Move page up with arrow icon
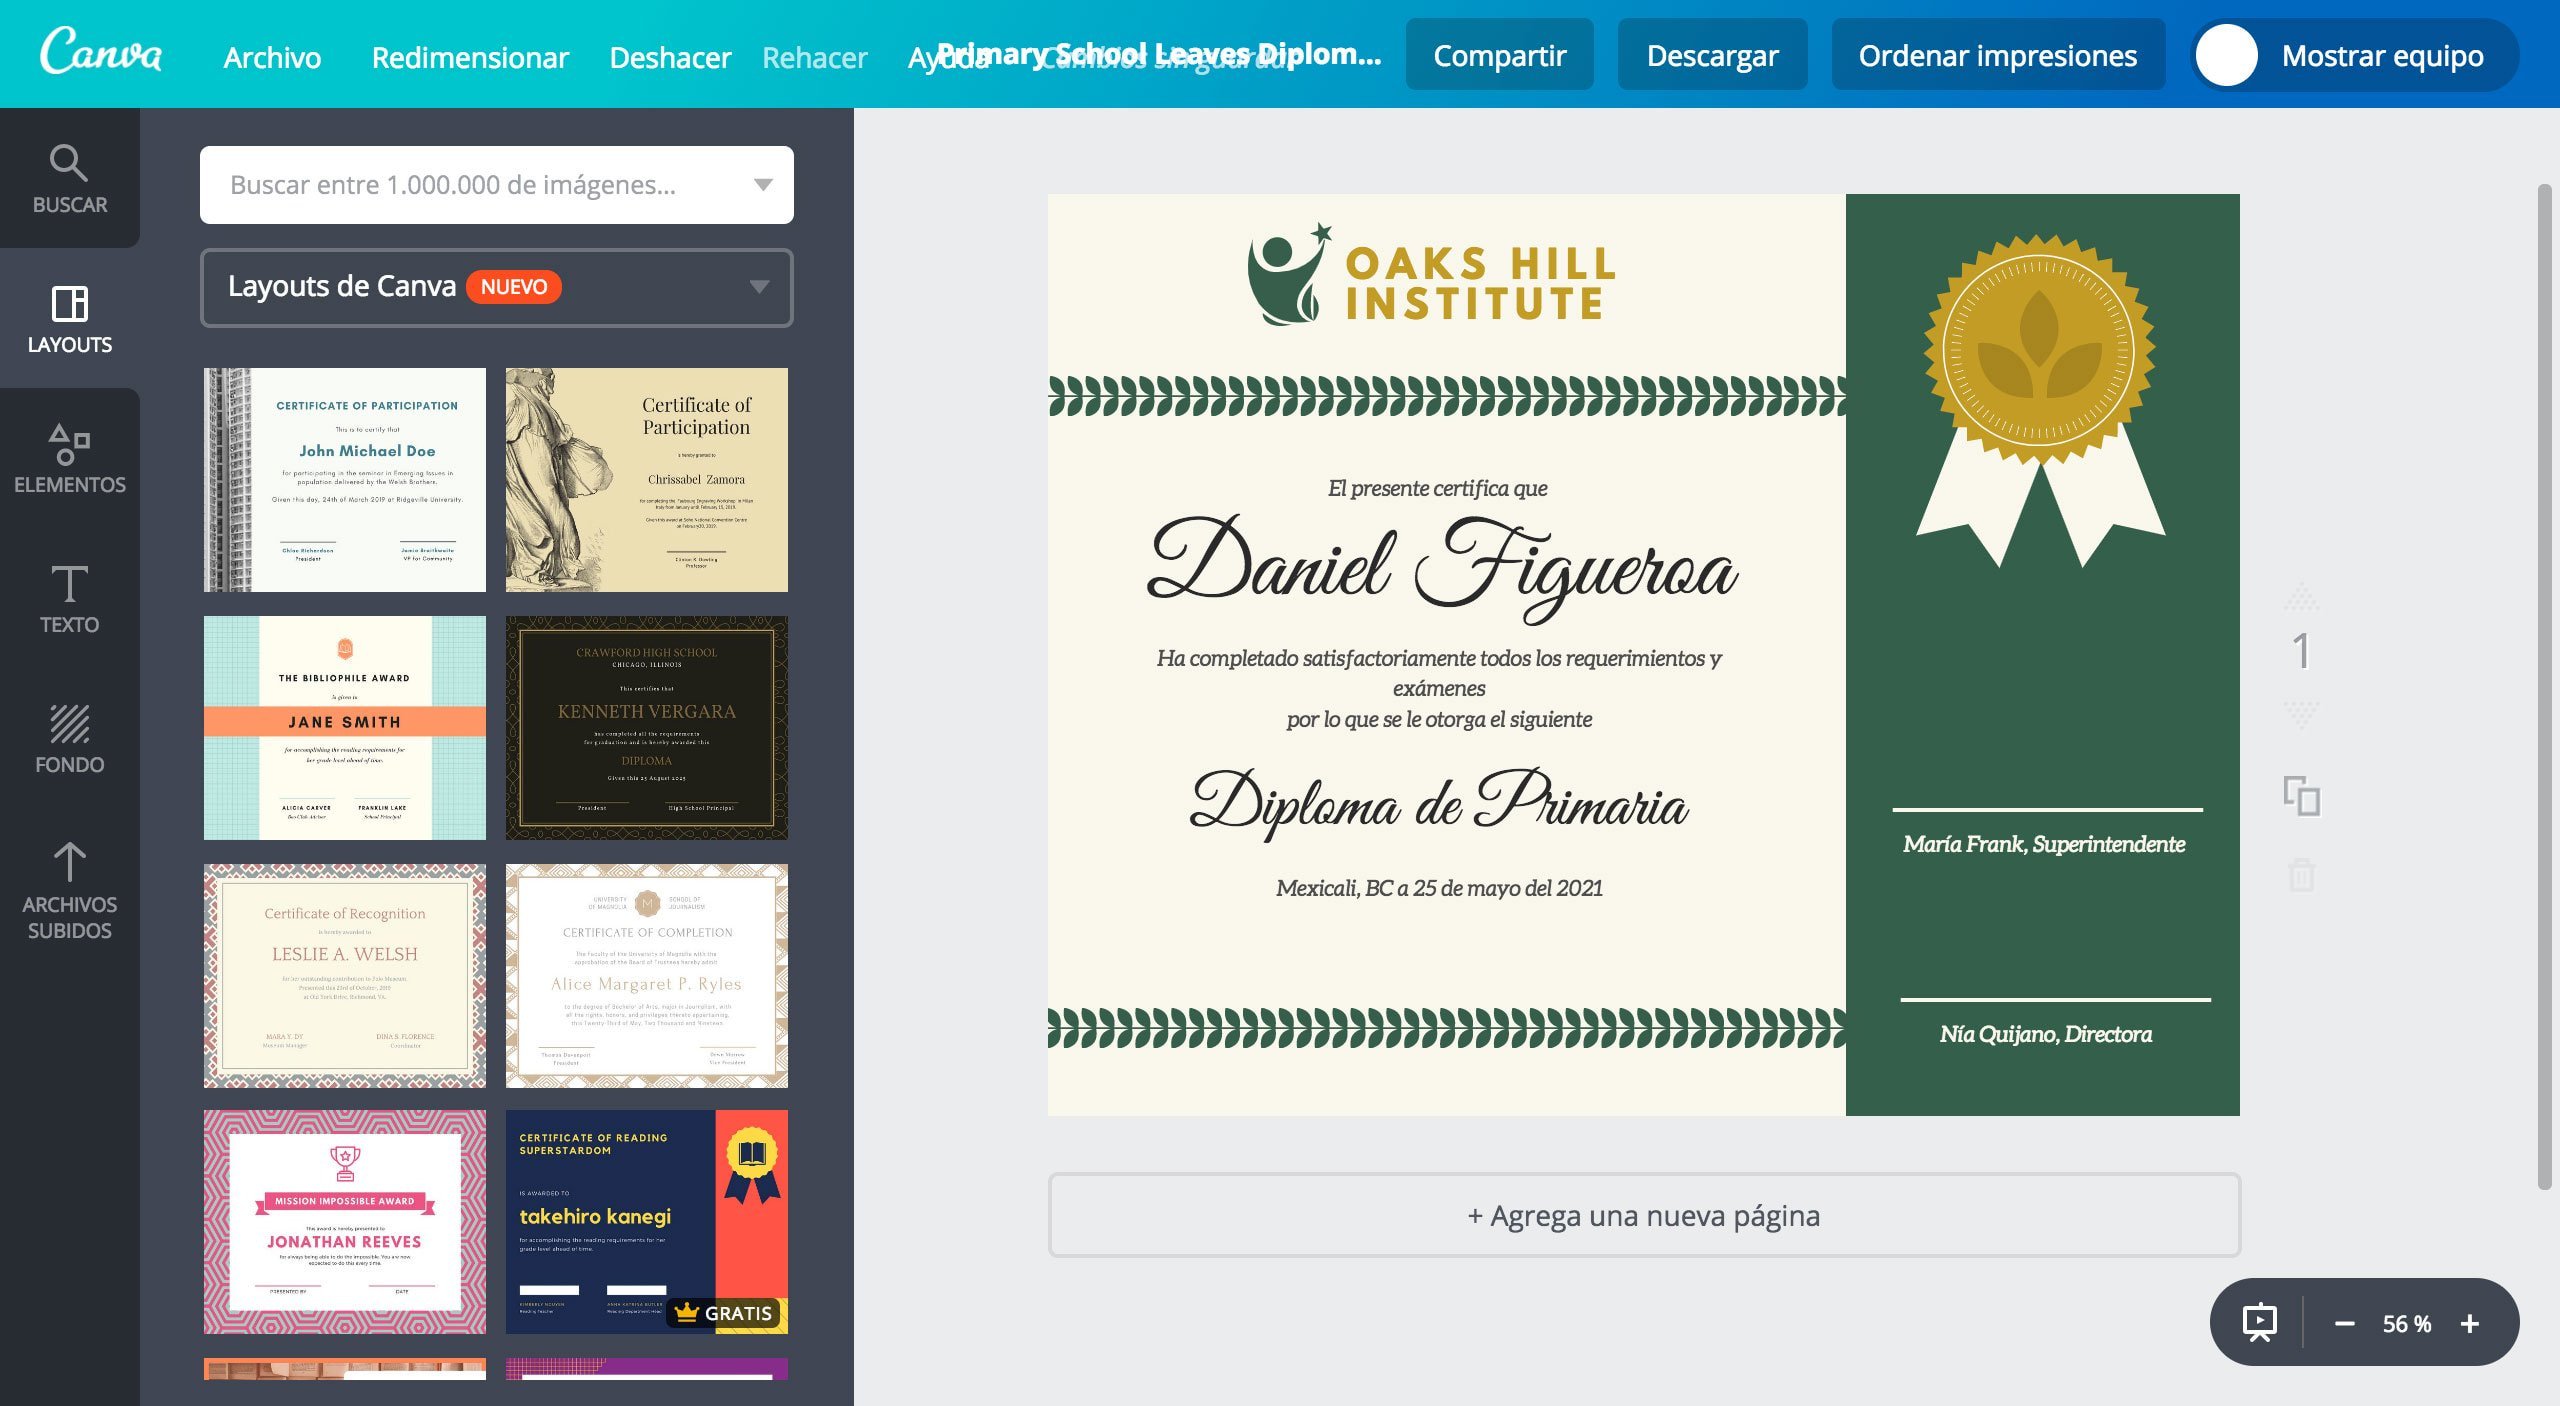The height and width of the screenshot is (1406, 2560). coord(2301,597)
